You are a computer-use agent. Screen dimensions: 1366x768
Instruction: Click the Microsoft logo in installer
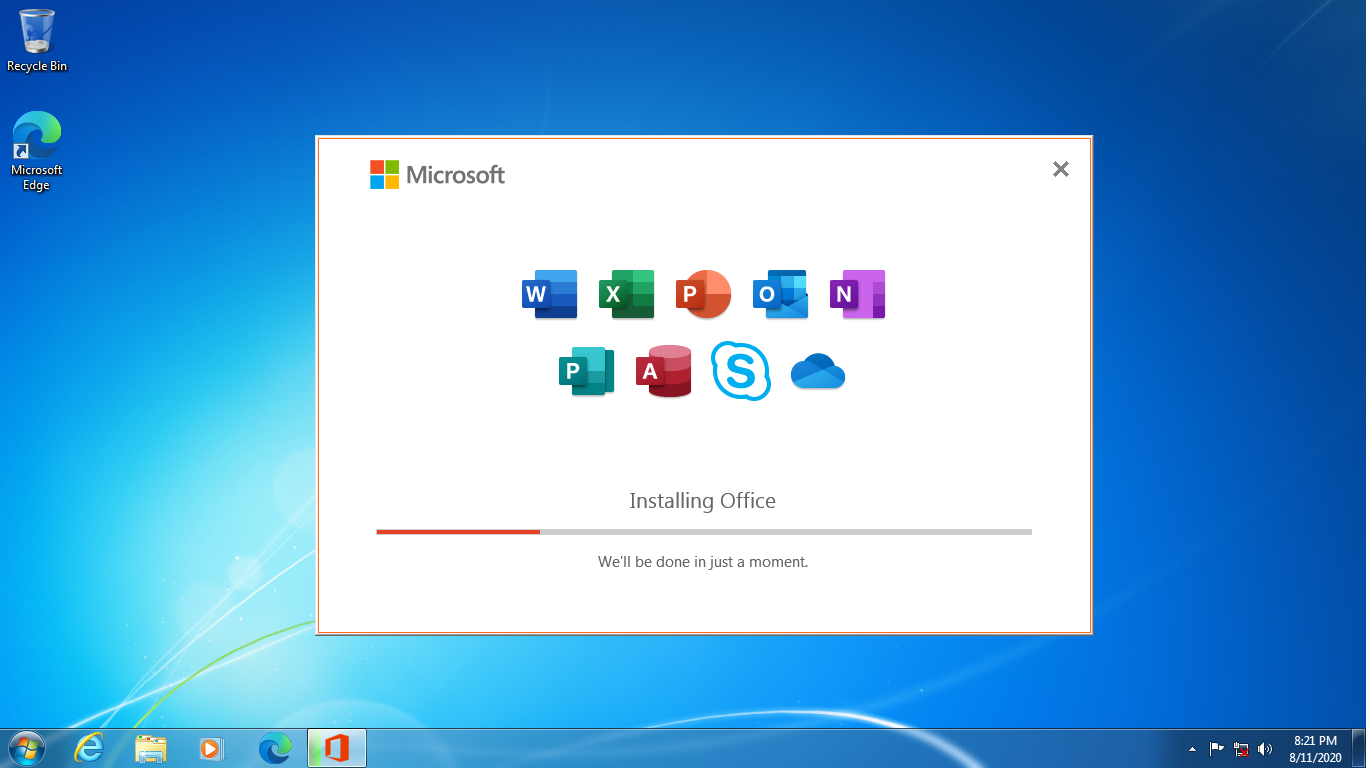click(x=437, y=175)
